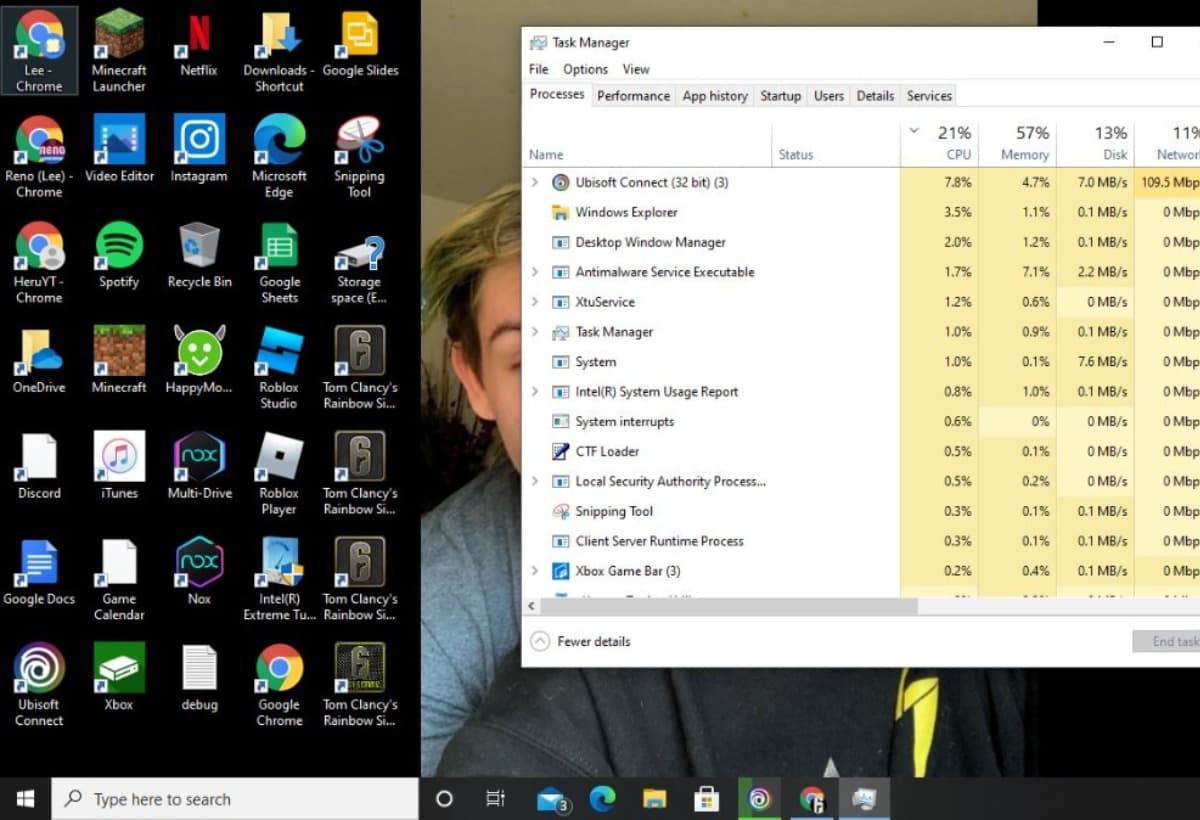Open the Options menu in Task Manager
The height and width of the screenshot is (820, 1200).
click(x=585, y=69)
